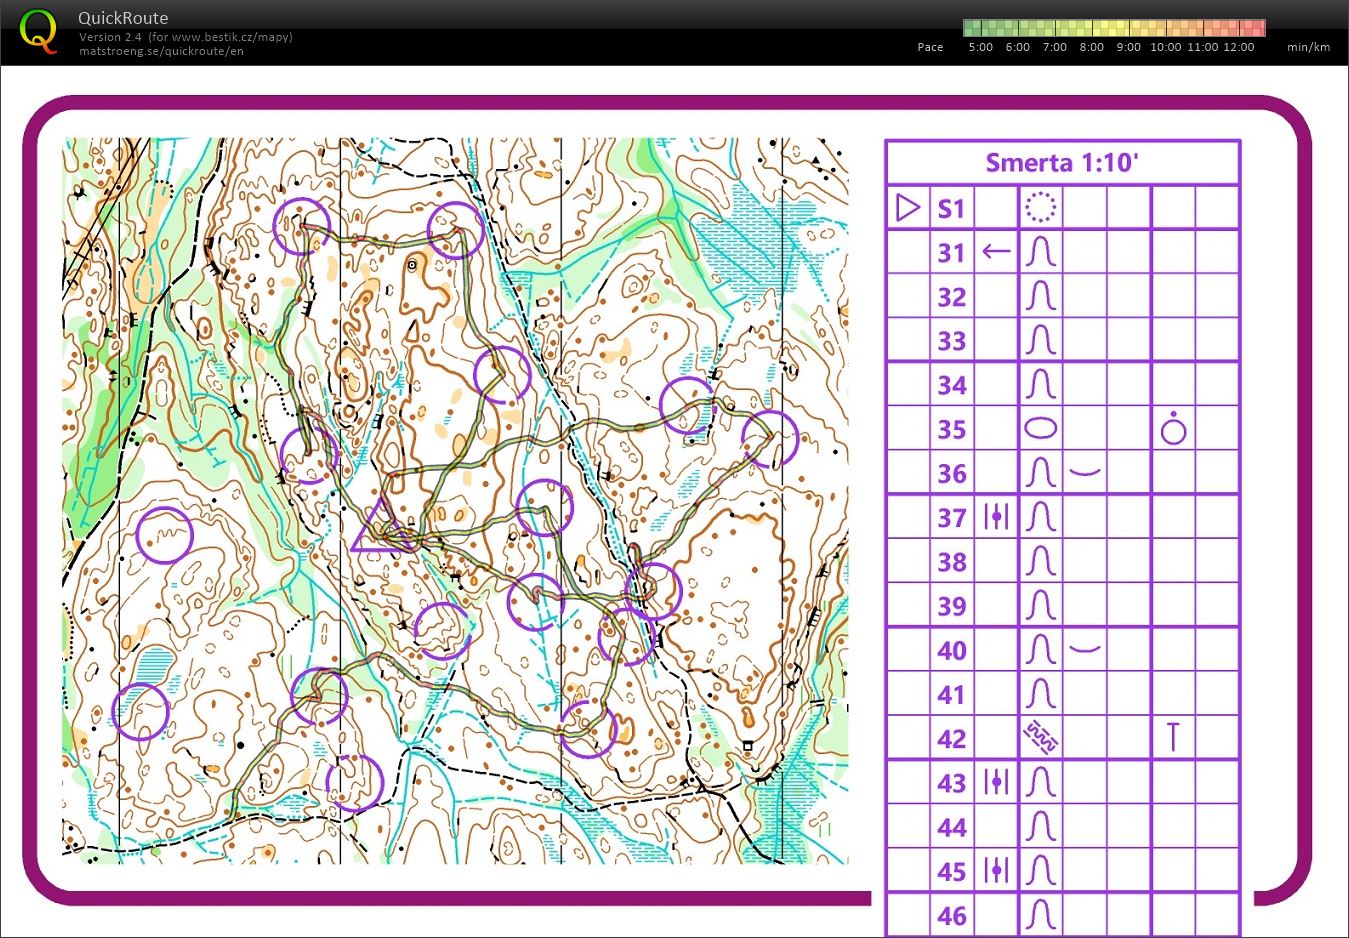Click the matstroeng.se/quickroute/en link

point(161,51)
